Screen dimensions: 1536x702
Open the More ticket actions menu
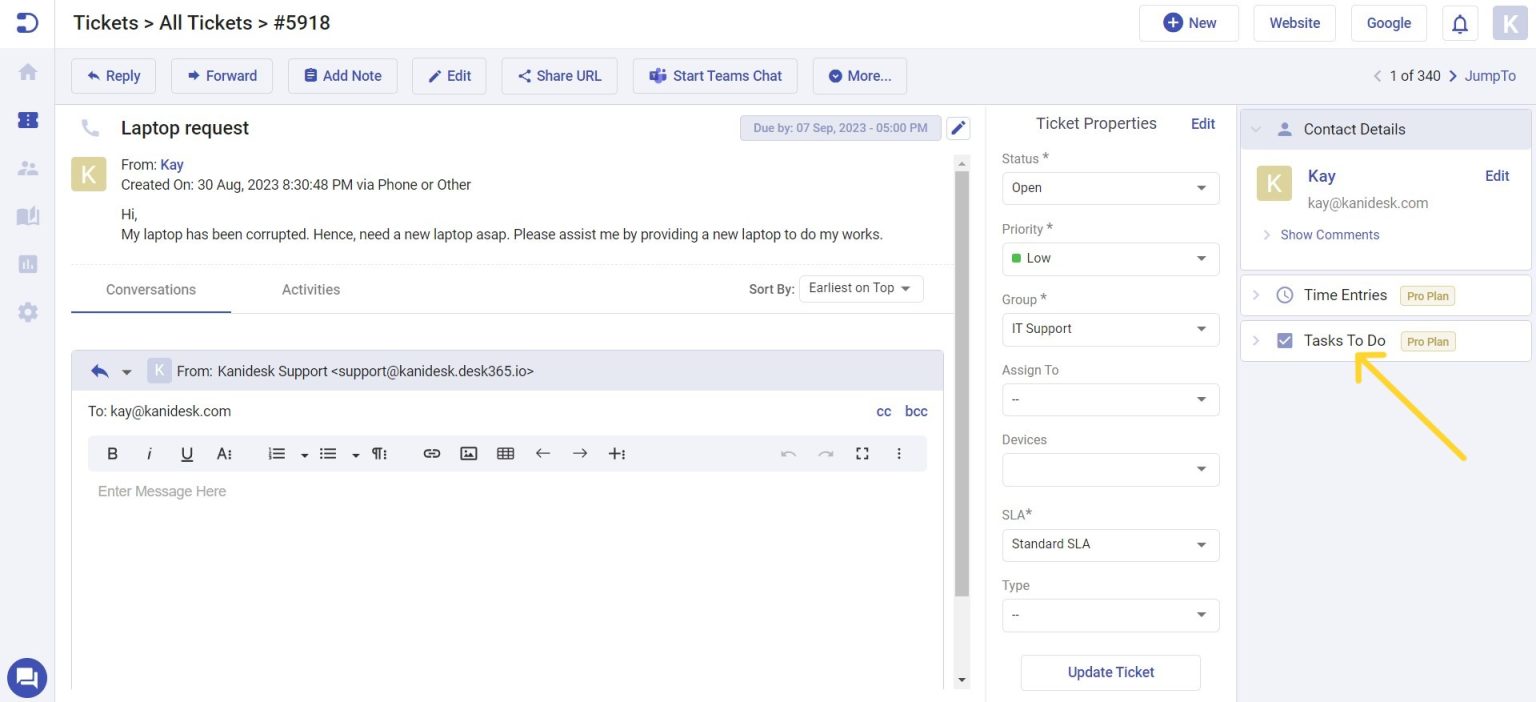click(x=858, y=75)
